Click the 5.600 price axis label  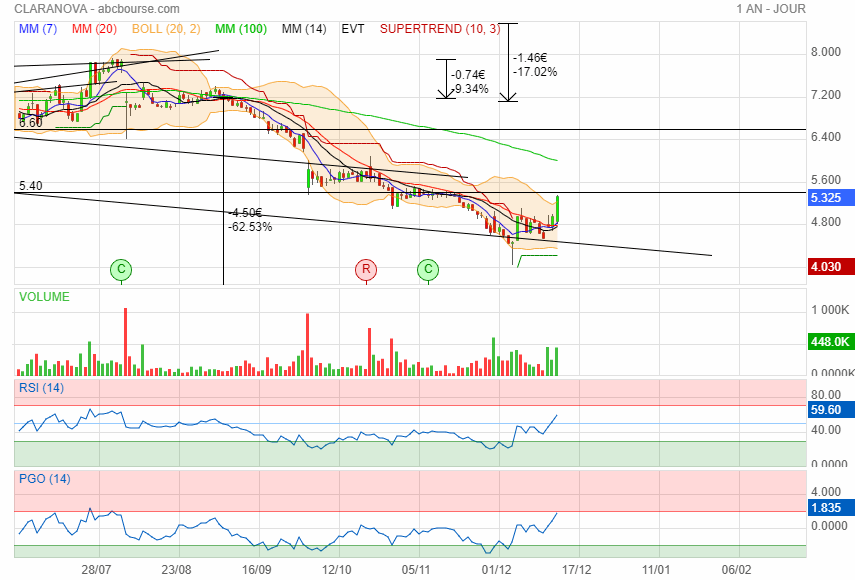[826, 180]
